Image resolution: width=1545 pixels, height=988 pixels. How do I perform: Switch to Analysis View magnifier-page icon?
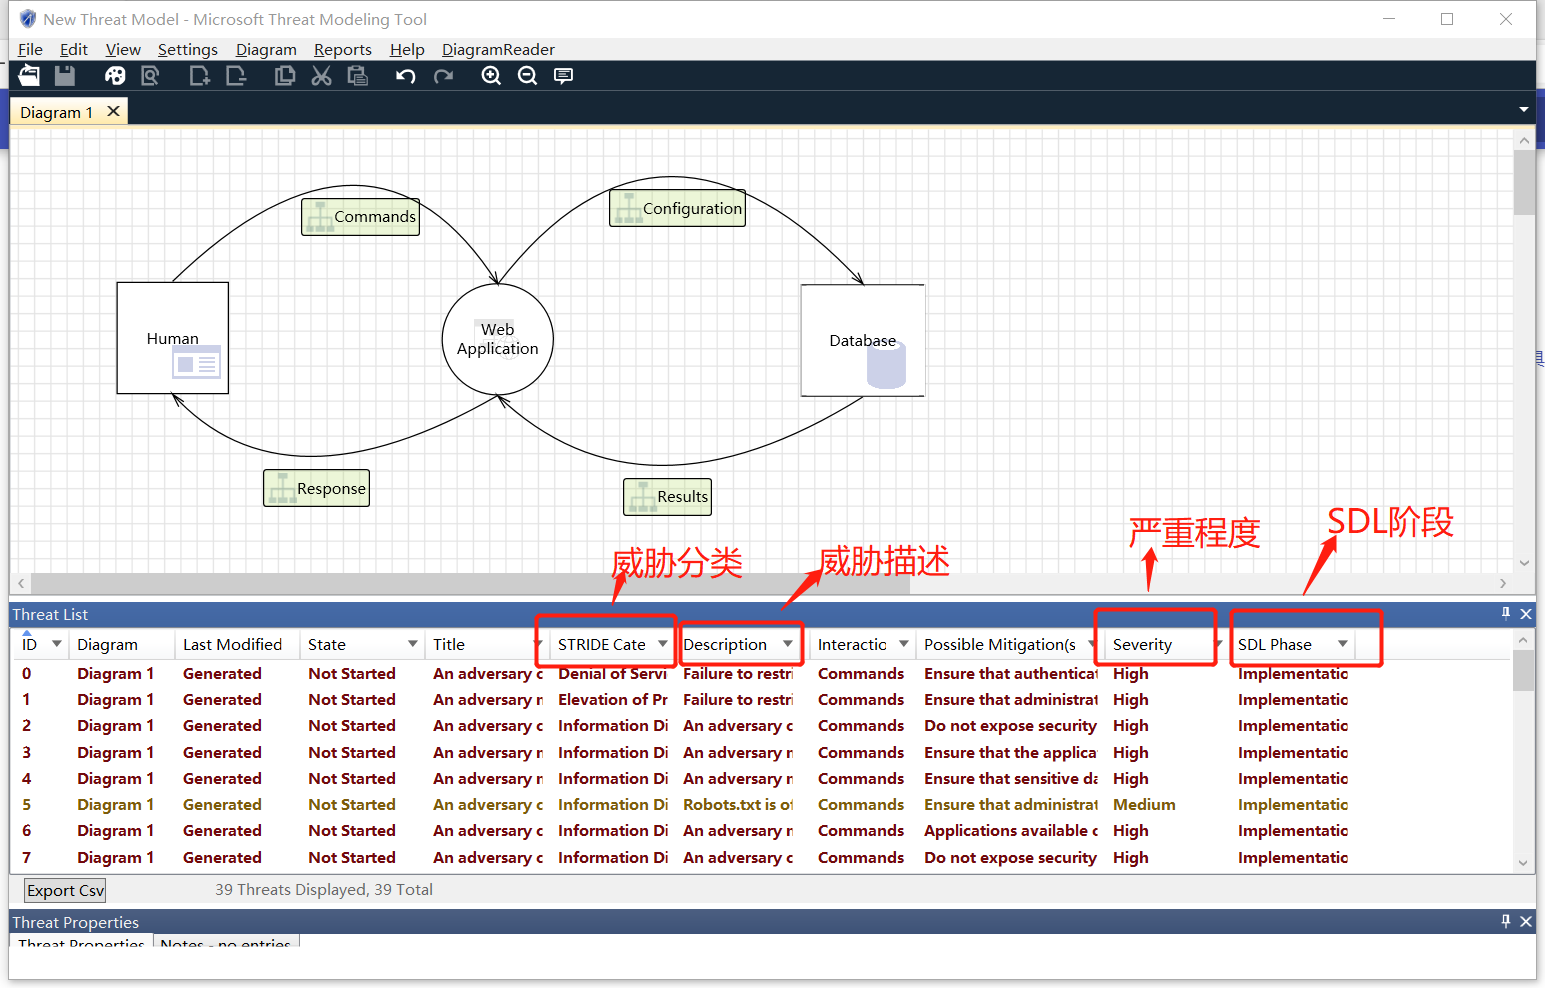[x=151, y=75]
